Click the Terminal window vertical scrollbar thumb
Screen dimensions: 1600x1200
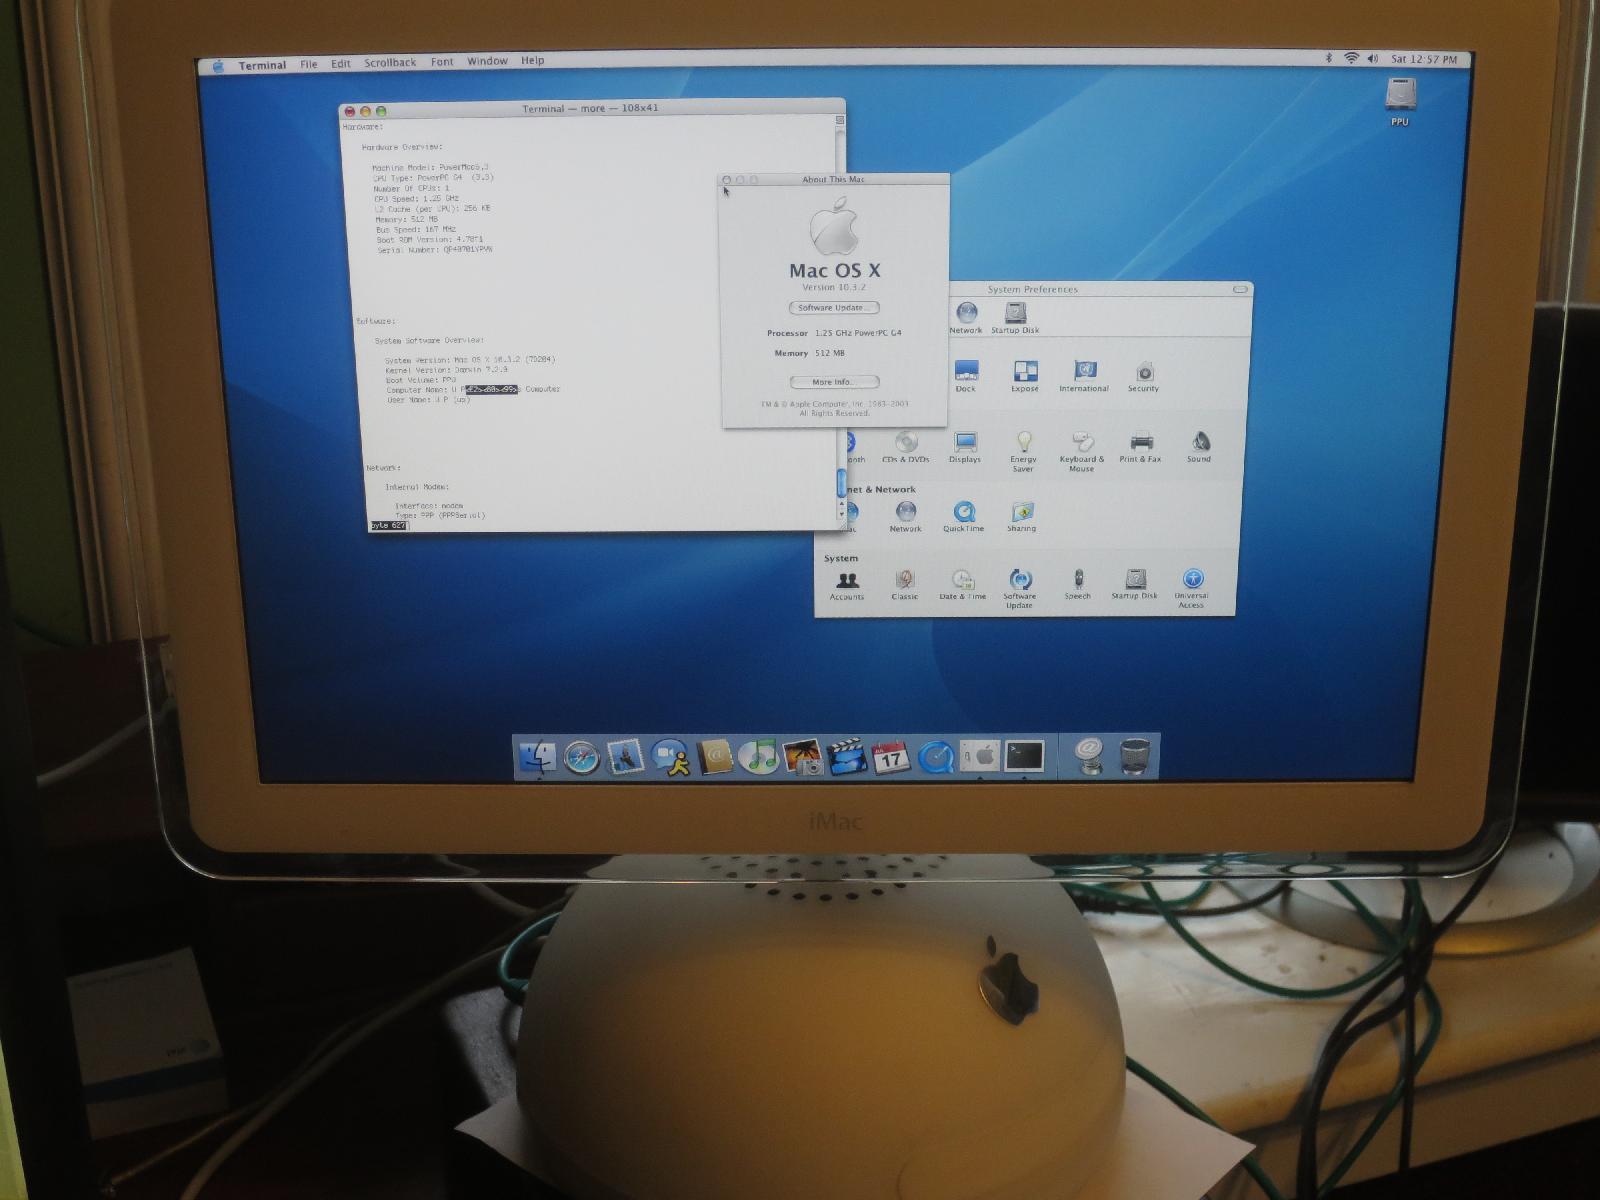pos(841,482)
